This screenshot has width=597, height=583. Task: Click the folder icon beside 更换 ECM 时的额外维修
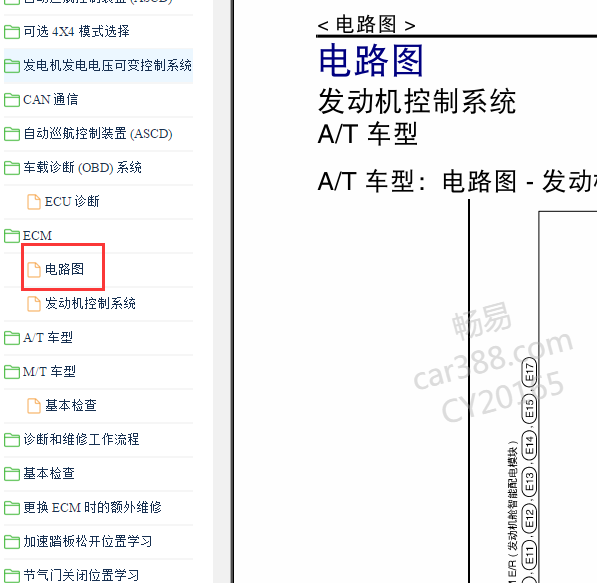pyautogui.click(x=12, y=508)
